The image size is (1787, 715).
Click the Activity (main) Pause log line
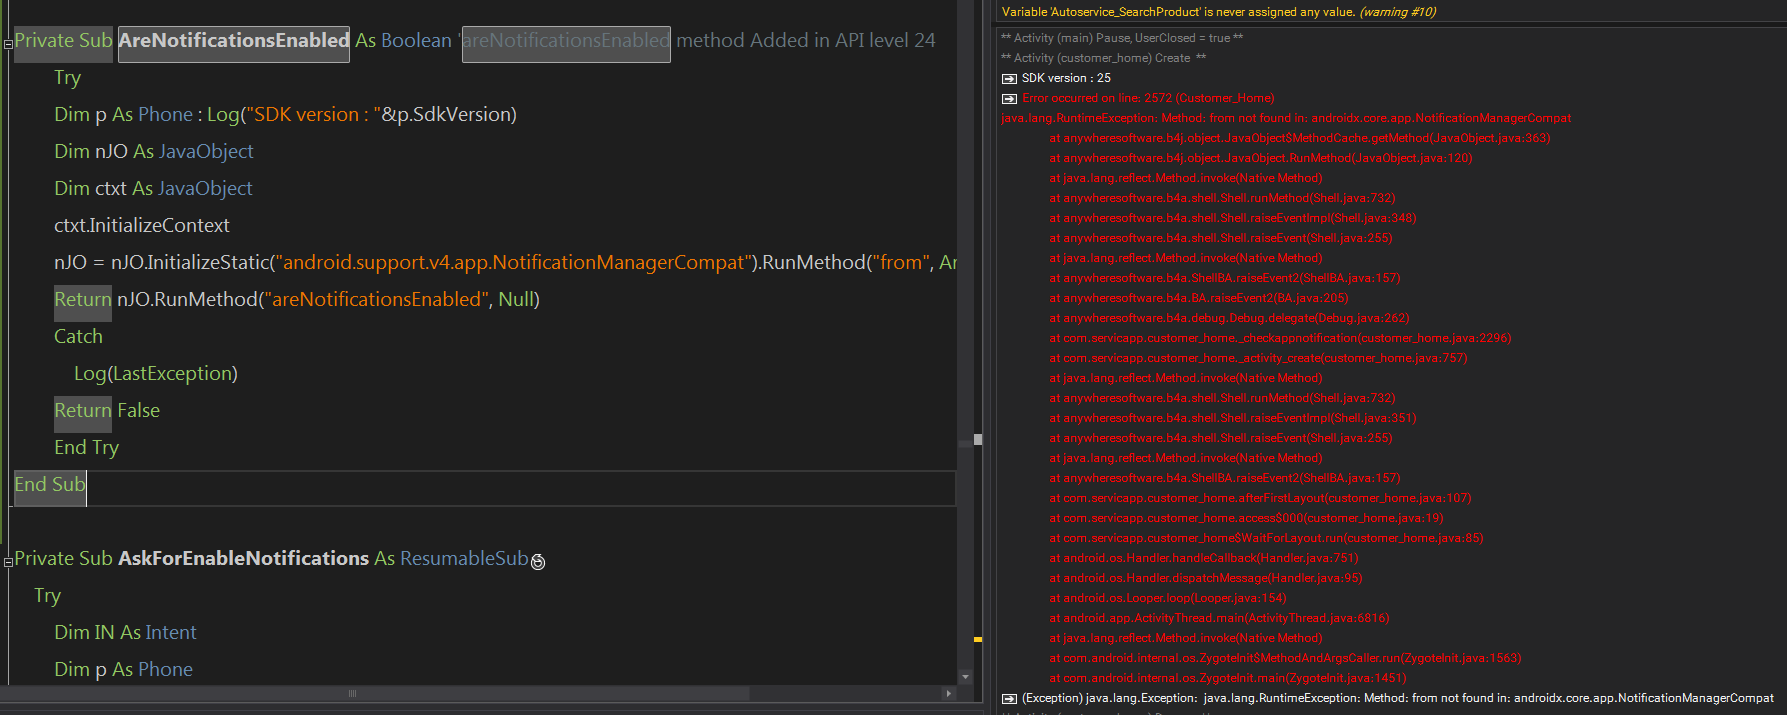coord(1122,38)
